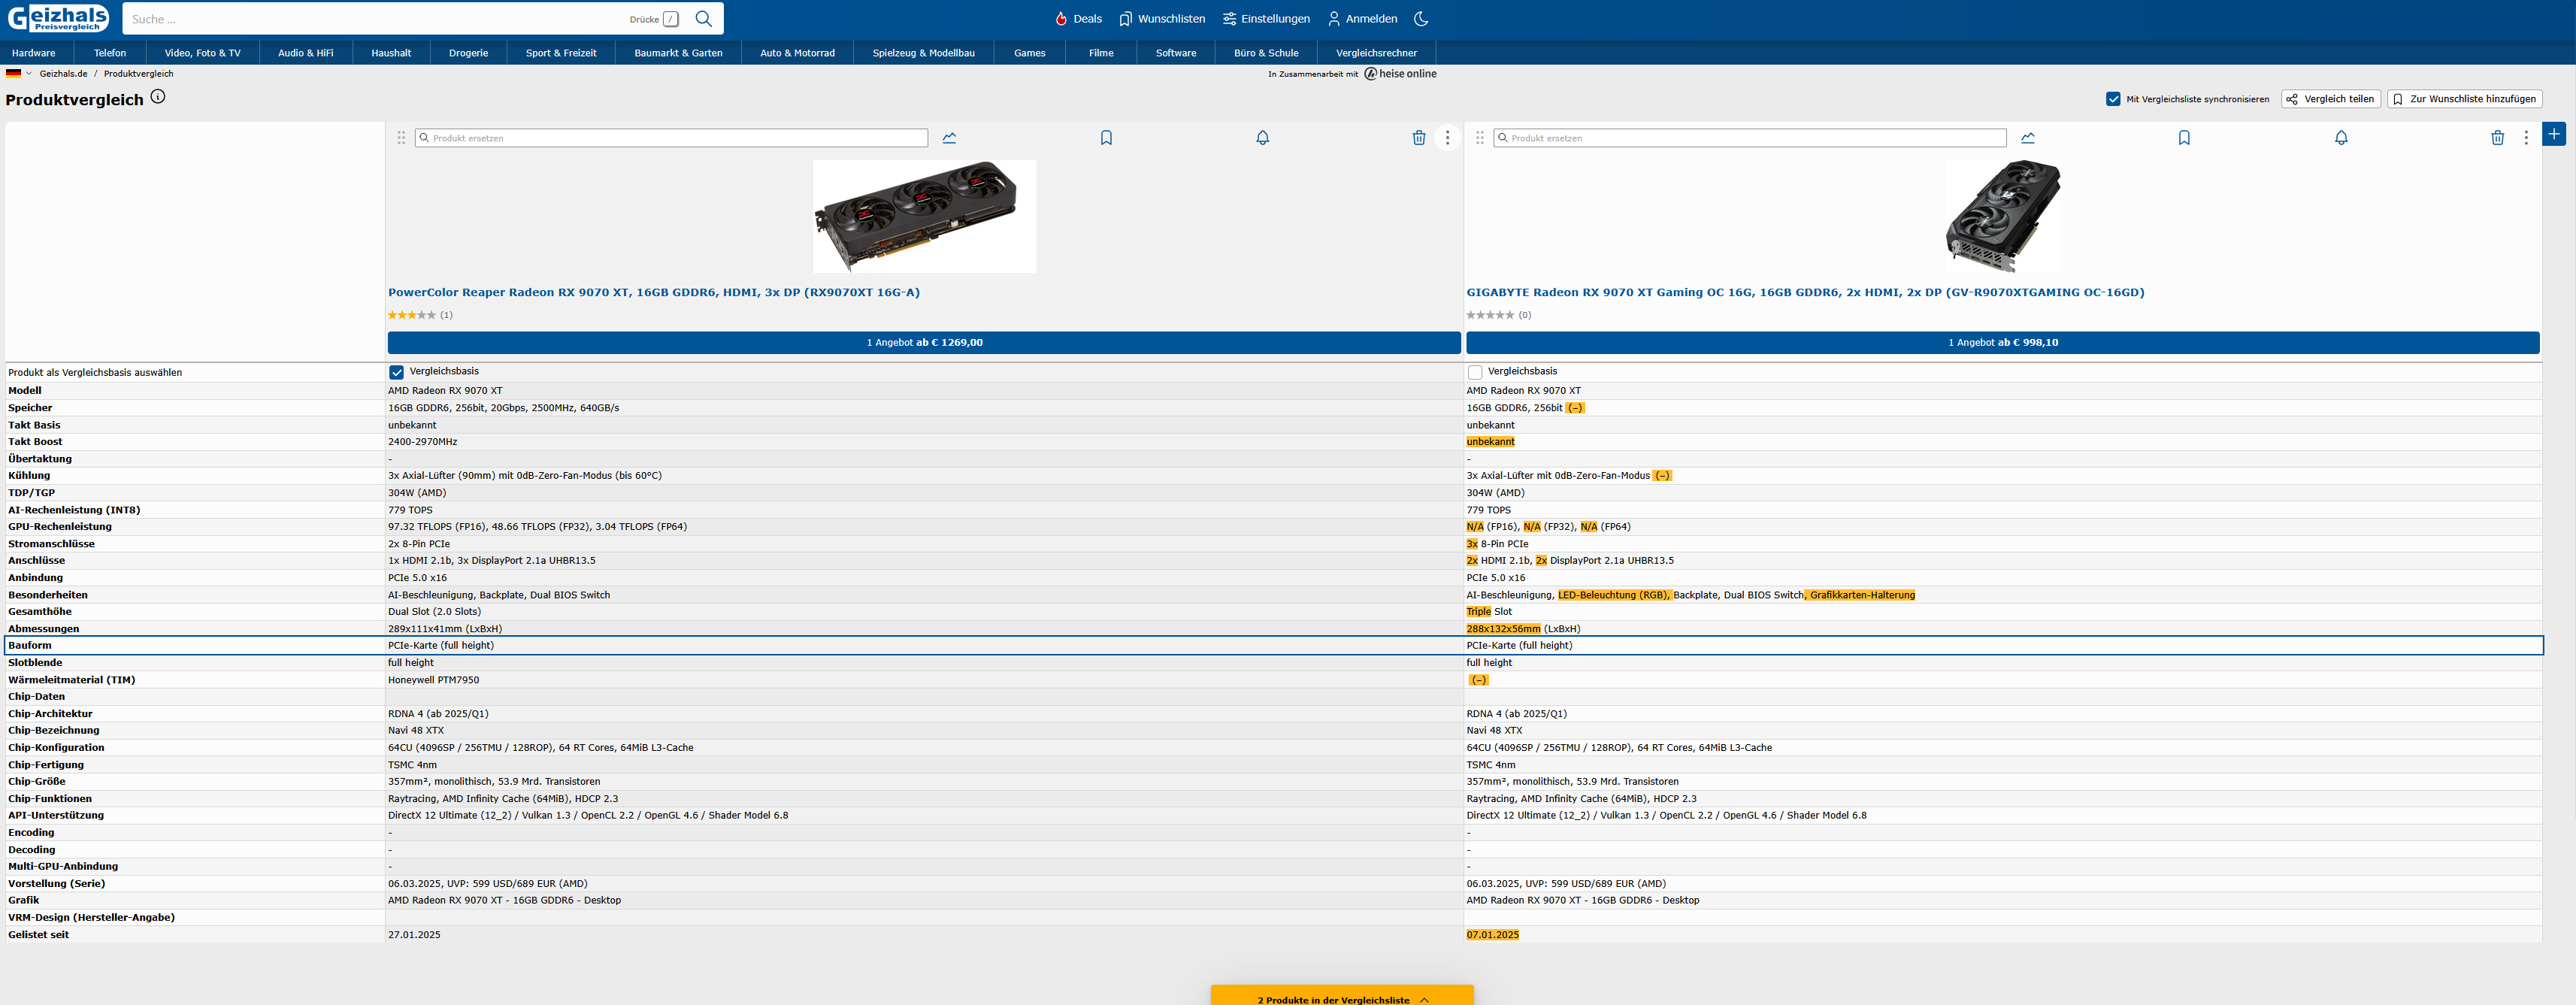Screen dimensions: 2576x1005
Task: Click Produkt ersetzen field for PowerColor
Action: tap(675, 138)
